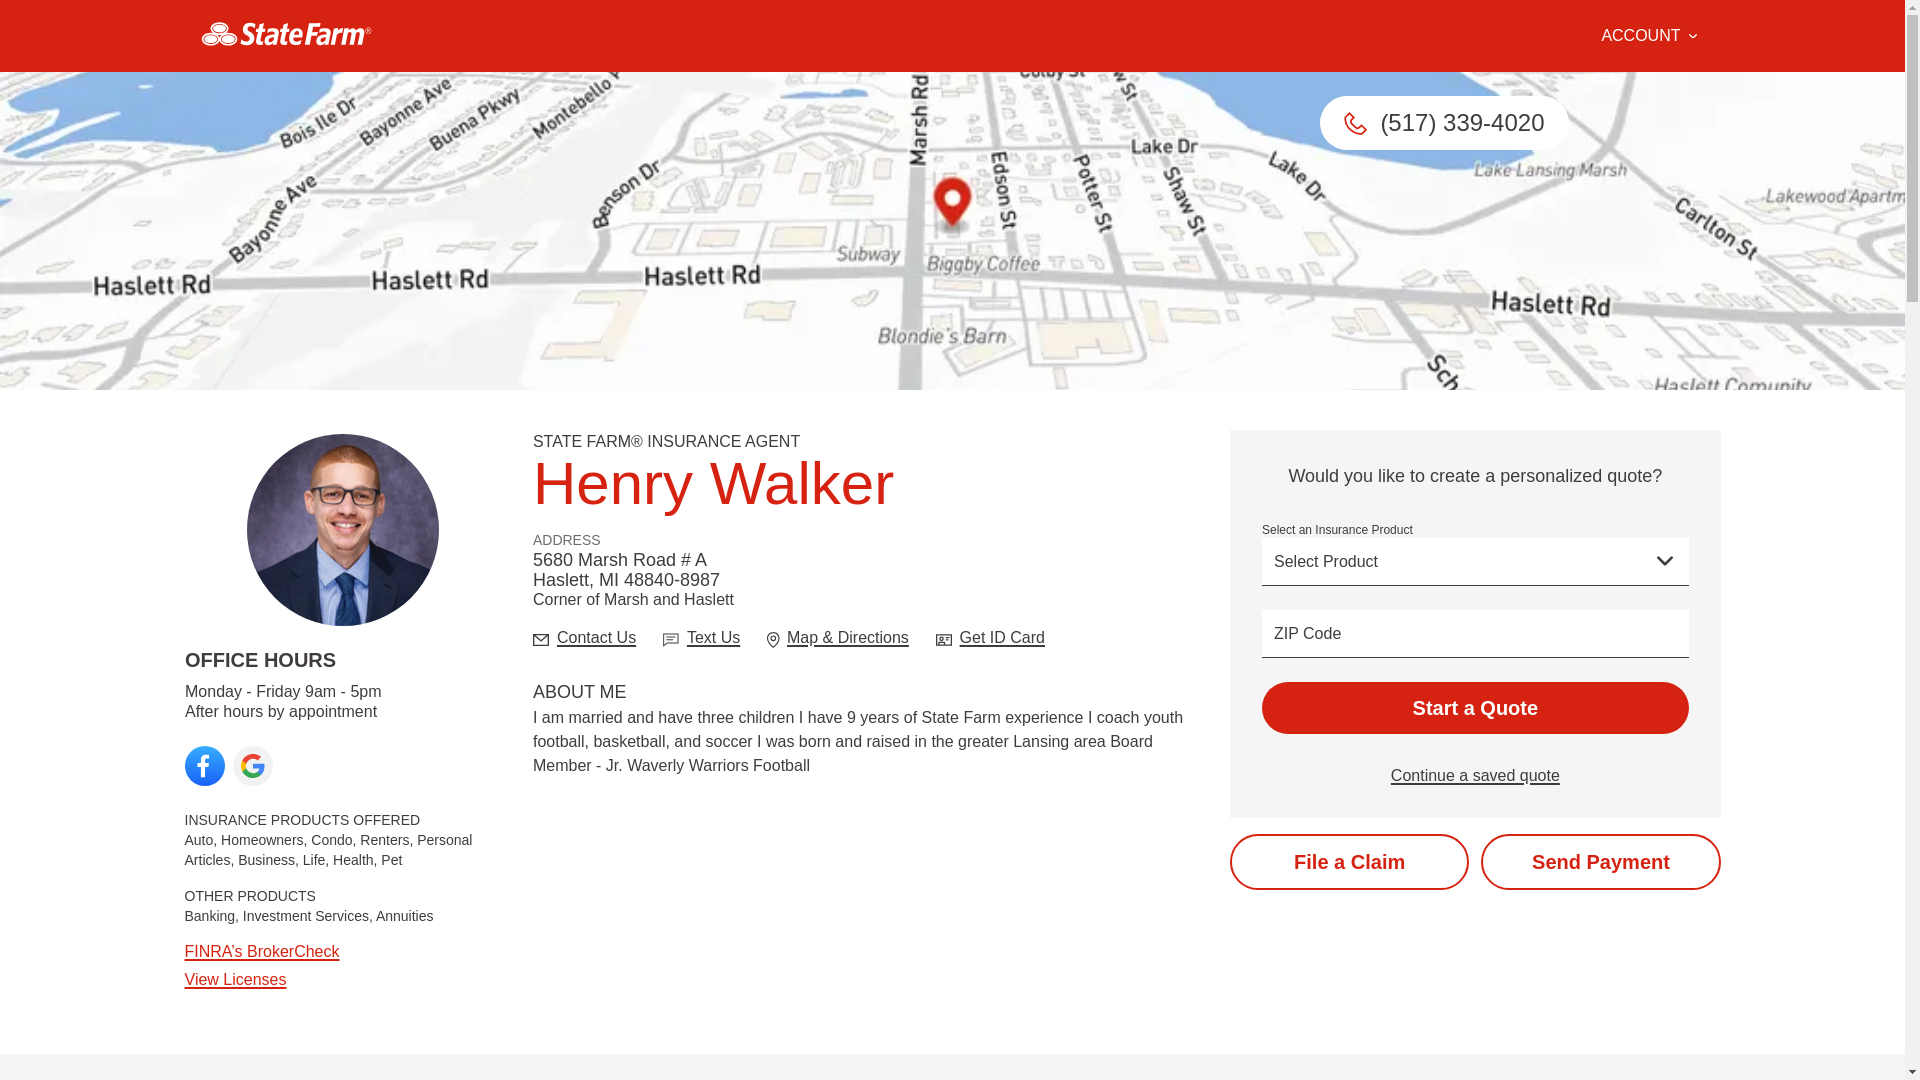Click the pin icon beside Map & Directions
This screenshot has width=1920, height=1080.
pyautogui.click(x=773, y=640)
